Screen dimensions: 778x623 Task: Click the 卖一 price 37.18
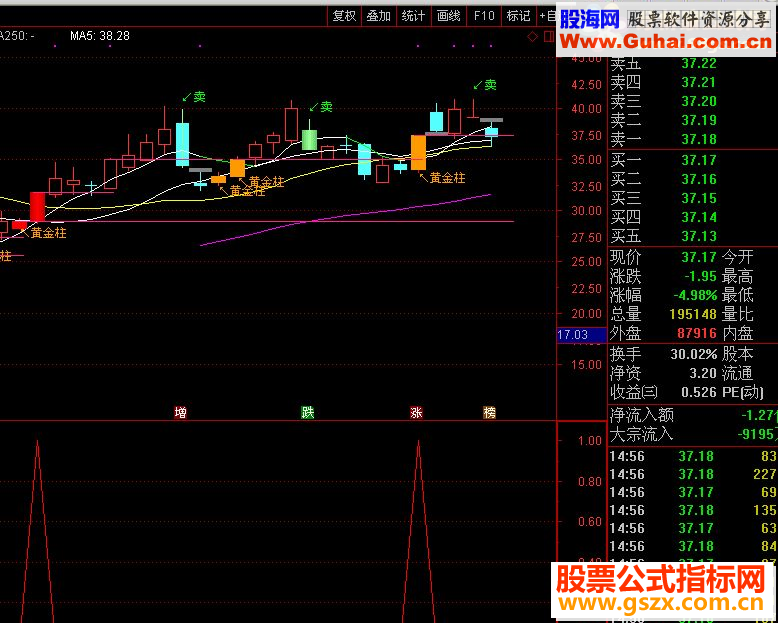click(699, 139)
